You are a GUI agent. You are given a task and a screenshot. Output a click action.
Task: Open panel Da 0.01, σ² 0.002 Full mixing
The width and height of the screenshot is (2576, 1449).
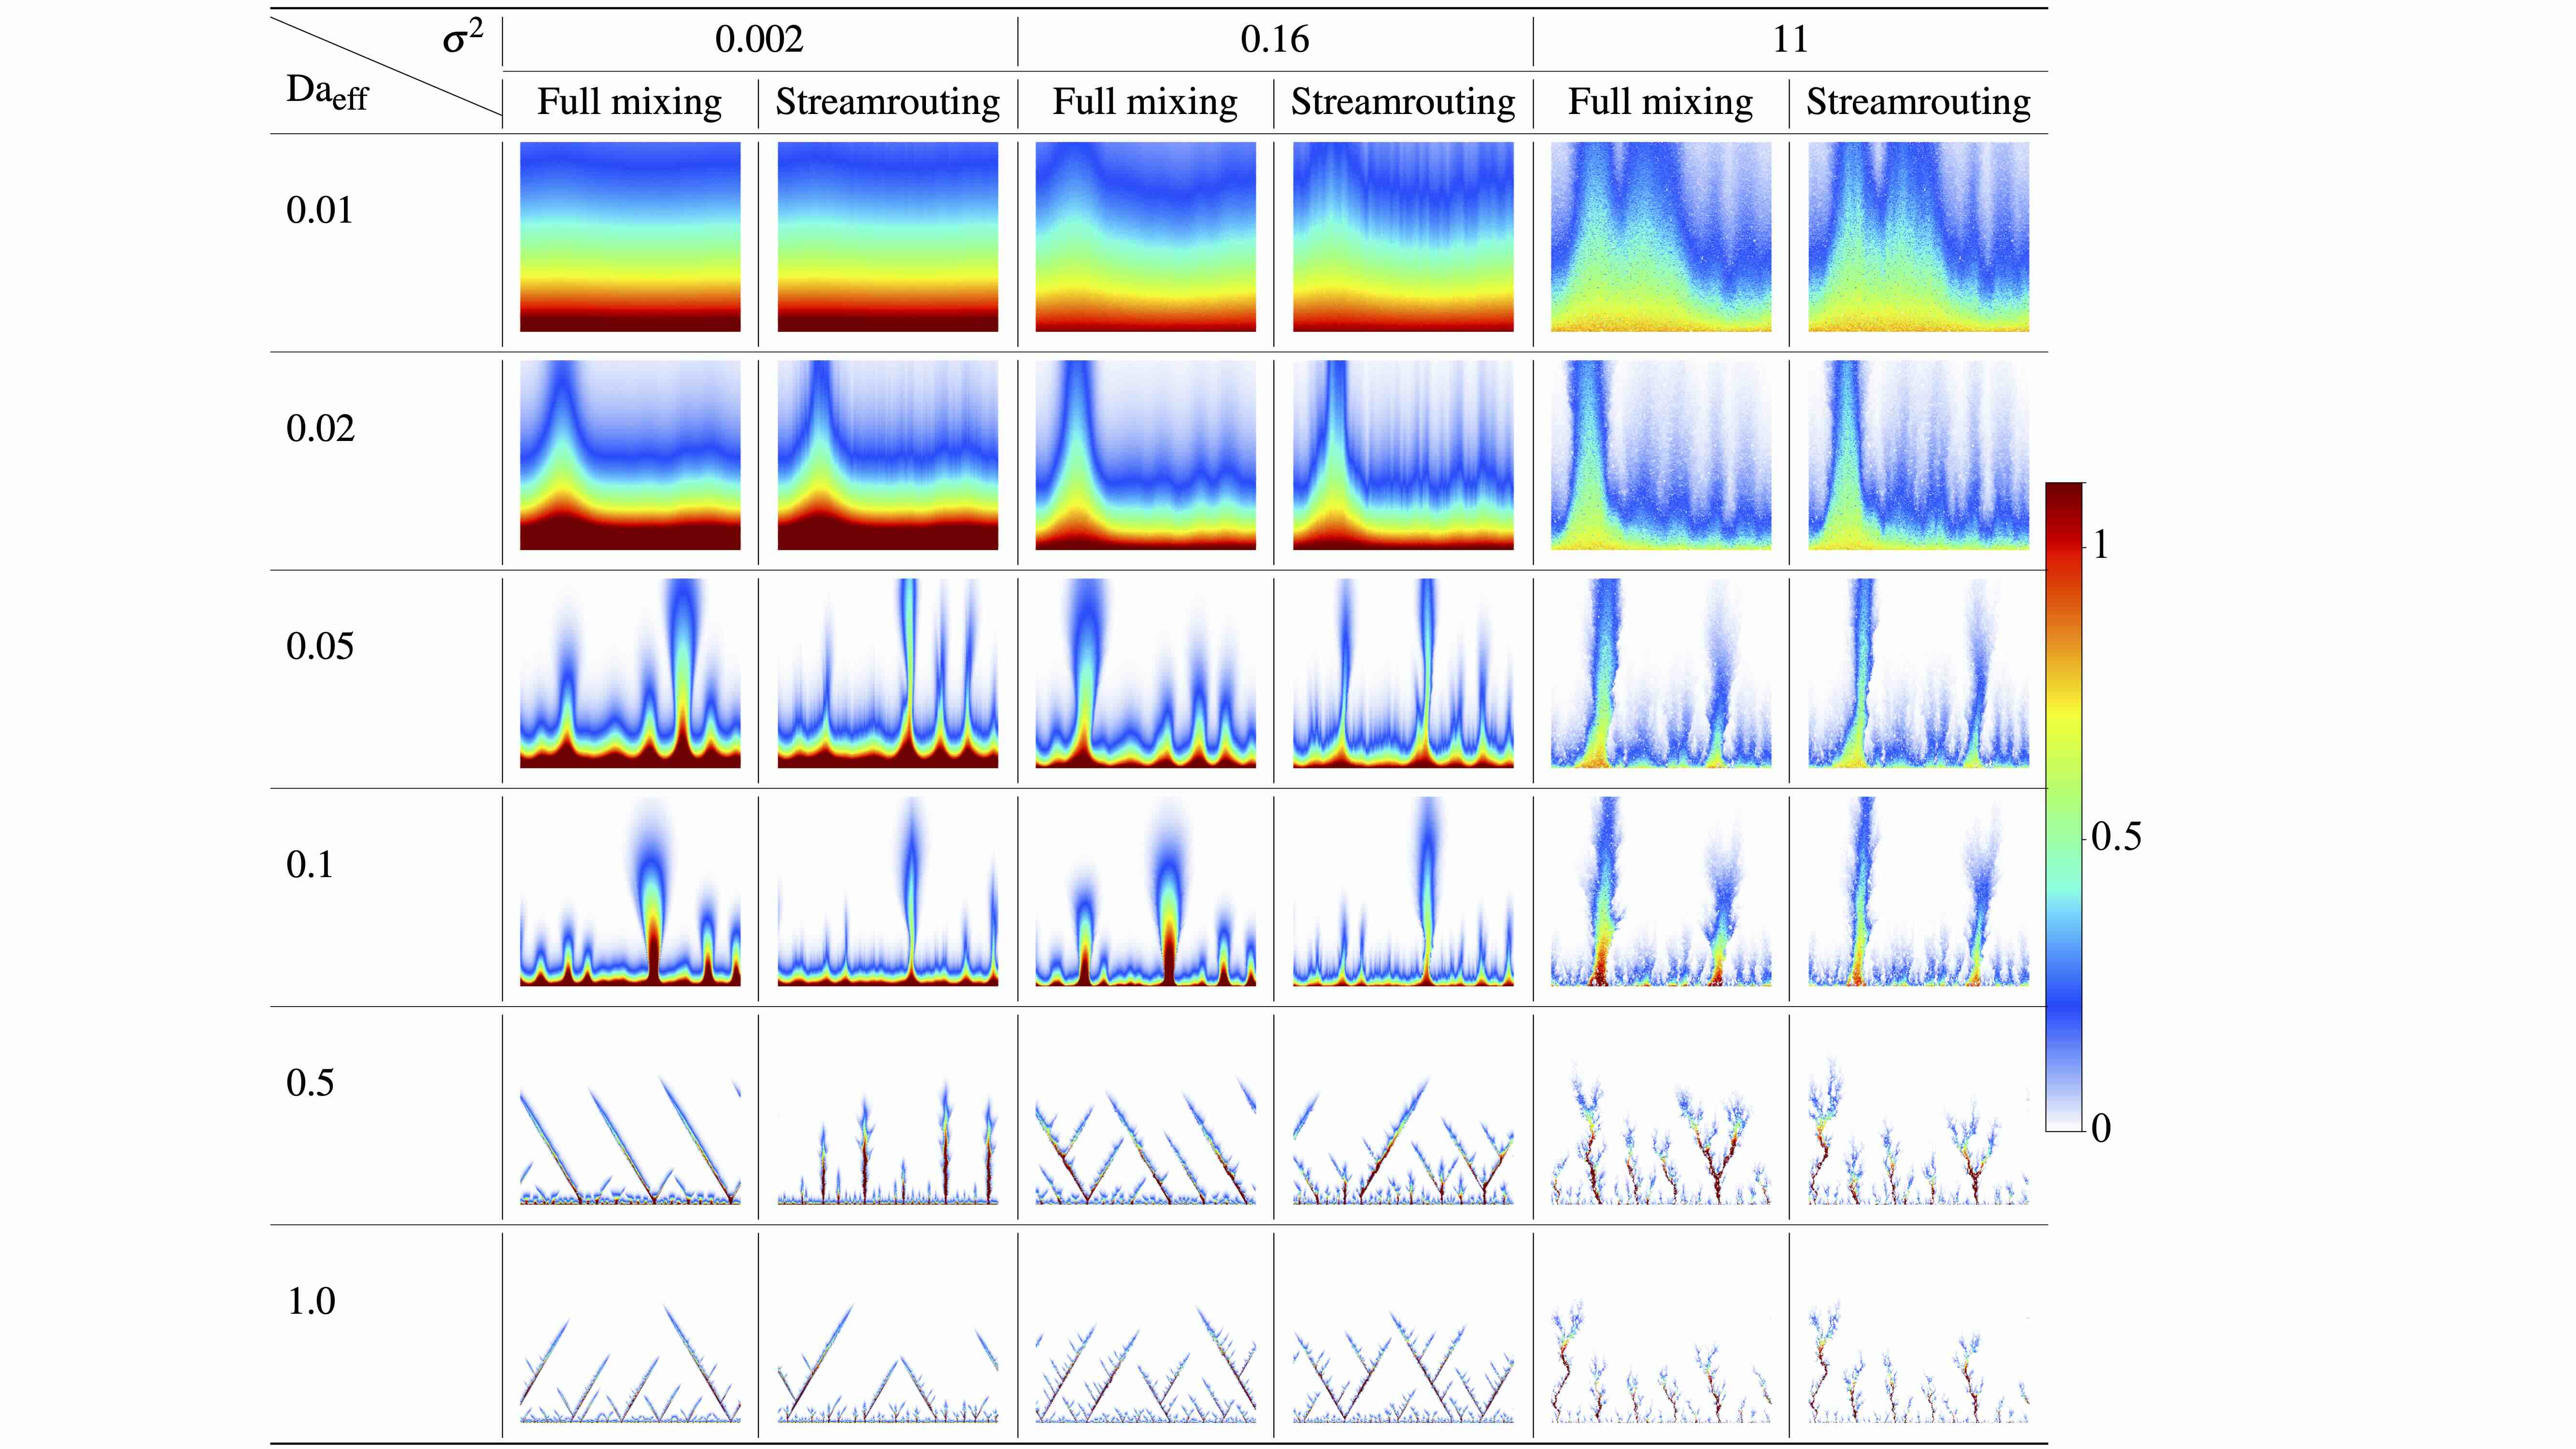(630, 237)
